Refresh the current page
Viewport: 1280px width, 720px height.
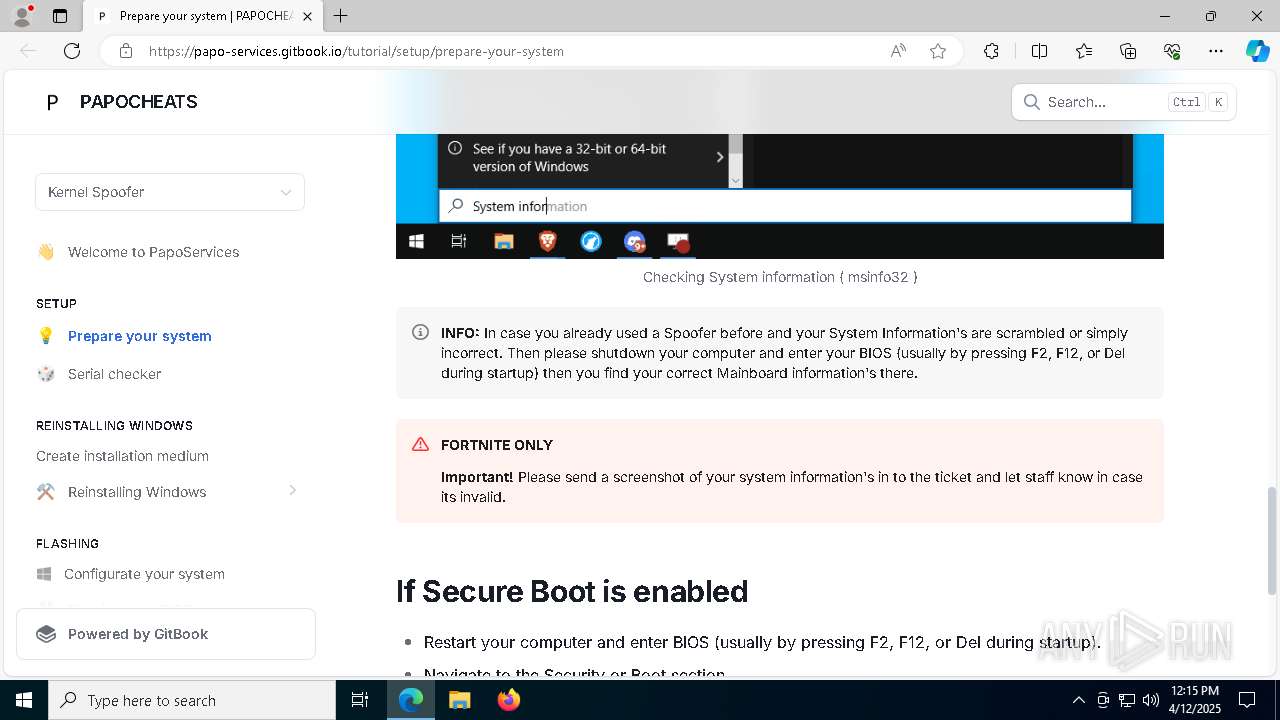tap(72, 51)
